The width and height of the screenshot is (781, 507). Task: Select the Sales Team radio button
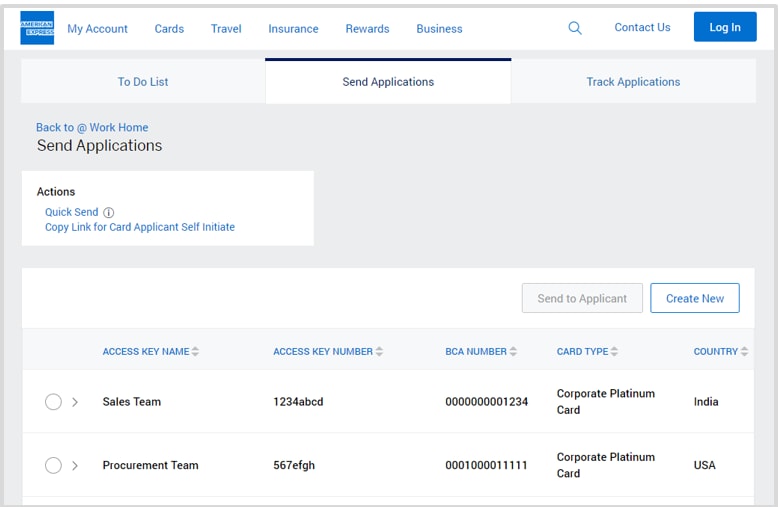click(53, 402)
